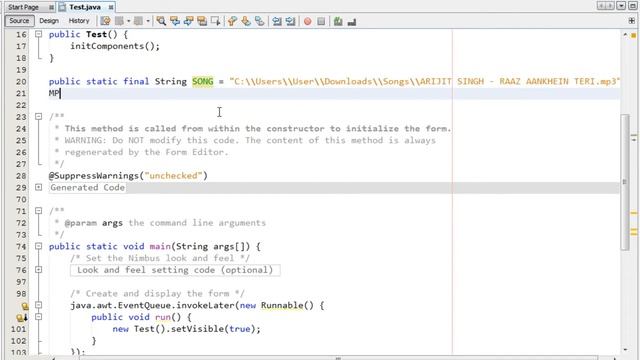The height and width of the screenshot is (360, 640).
Task: Collapse invokeLater Runnable fold
Action: tap(38, 305)
